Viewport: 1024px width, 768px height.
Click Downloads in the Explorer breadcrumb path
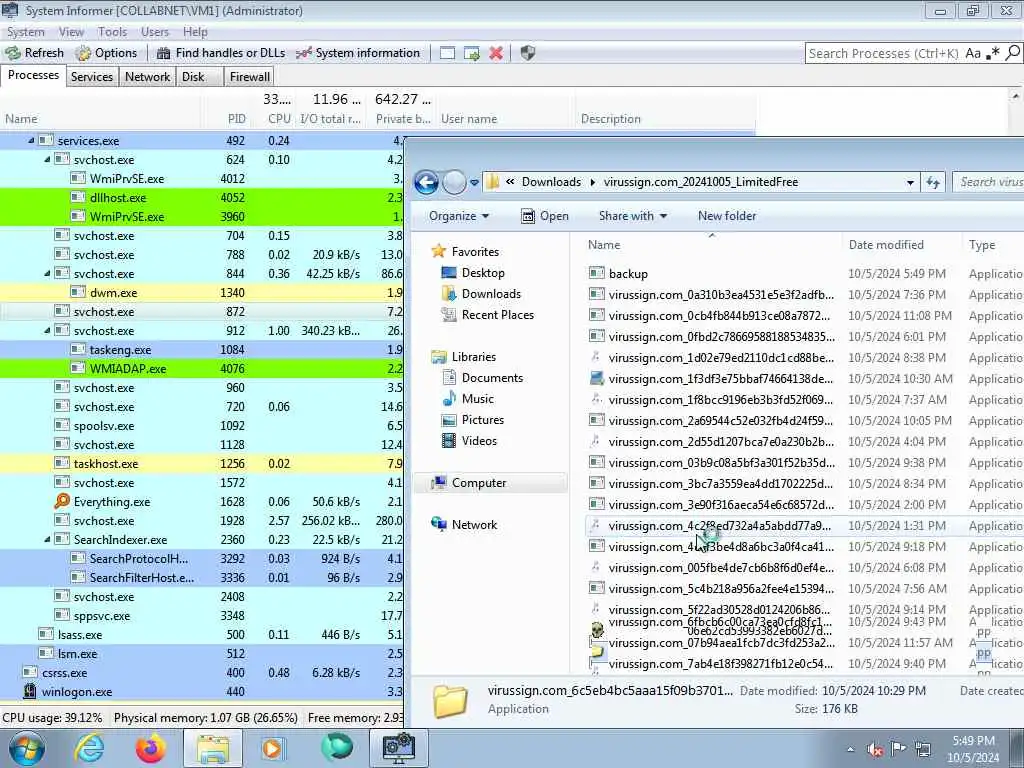click(551, 182)
